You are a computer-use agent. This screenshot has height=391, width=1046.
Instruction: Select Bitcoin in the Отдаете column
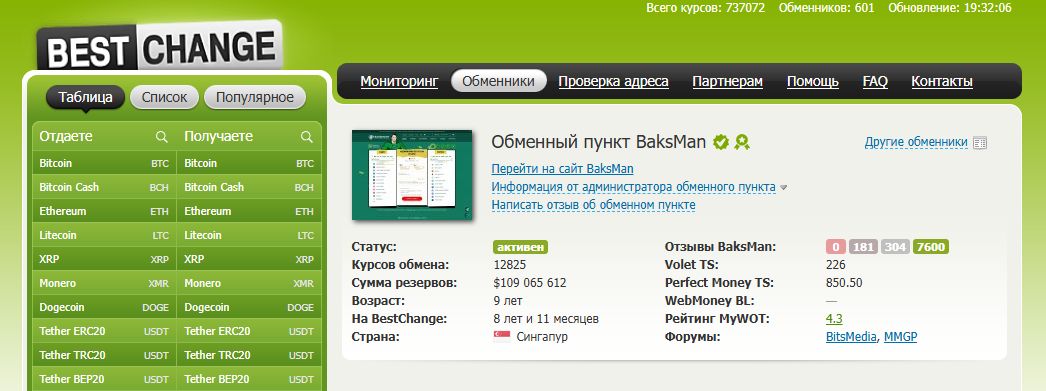click(x=104, y=163)
